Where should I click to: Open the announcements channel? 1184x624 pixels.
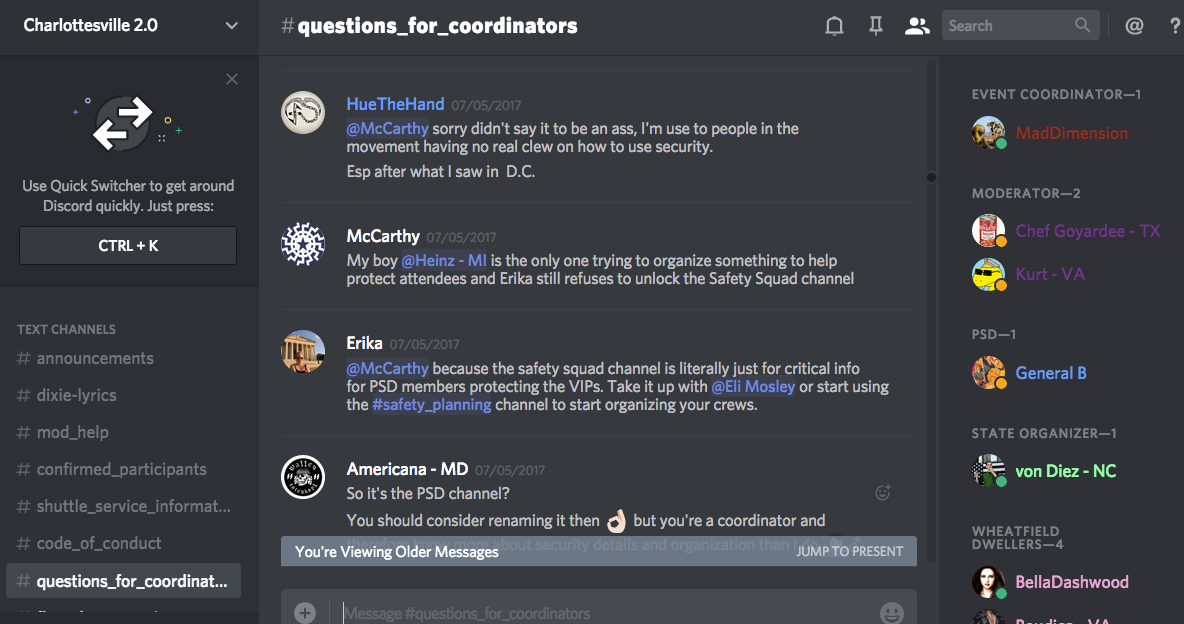[95, 358]
